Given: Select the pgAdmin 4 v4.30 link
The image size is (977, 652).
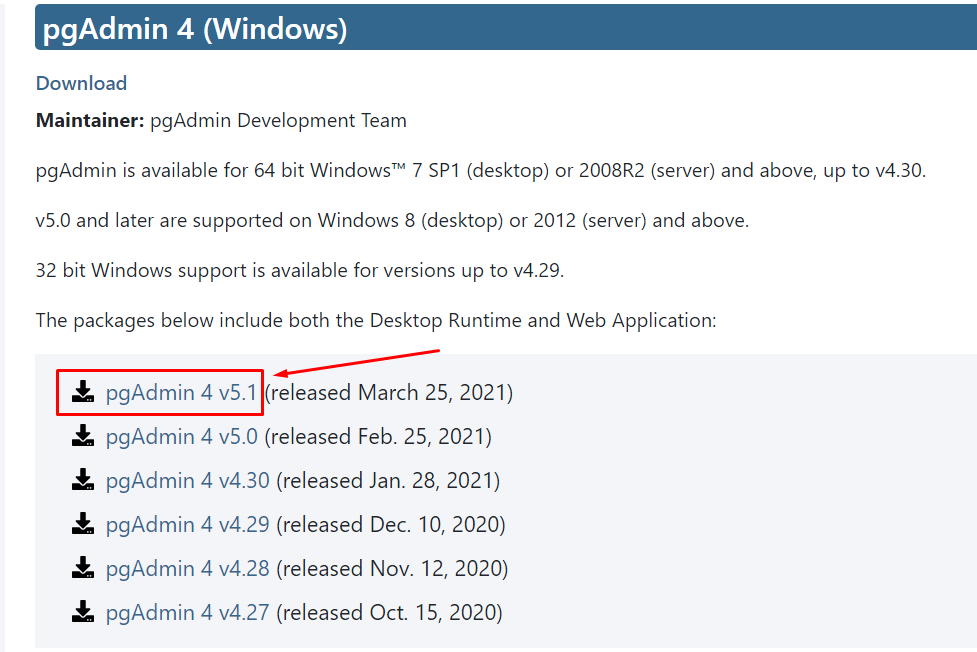Looking at the screenshot, I should (x=188, y=481).
